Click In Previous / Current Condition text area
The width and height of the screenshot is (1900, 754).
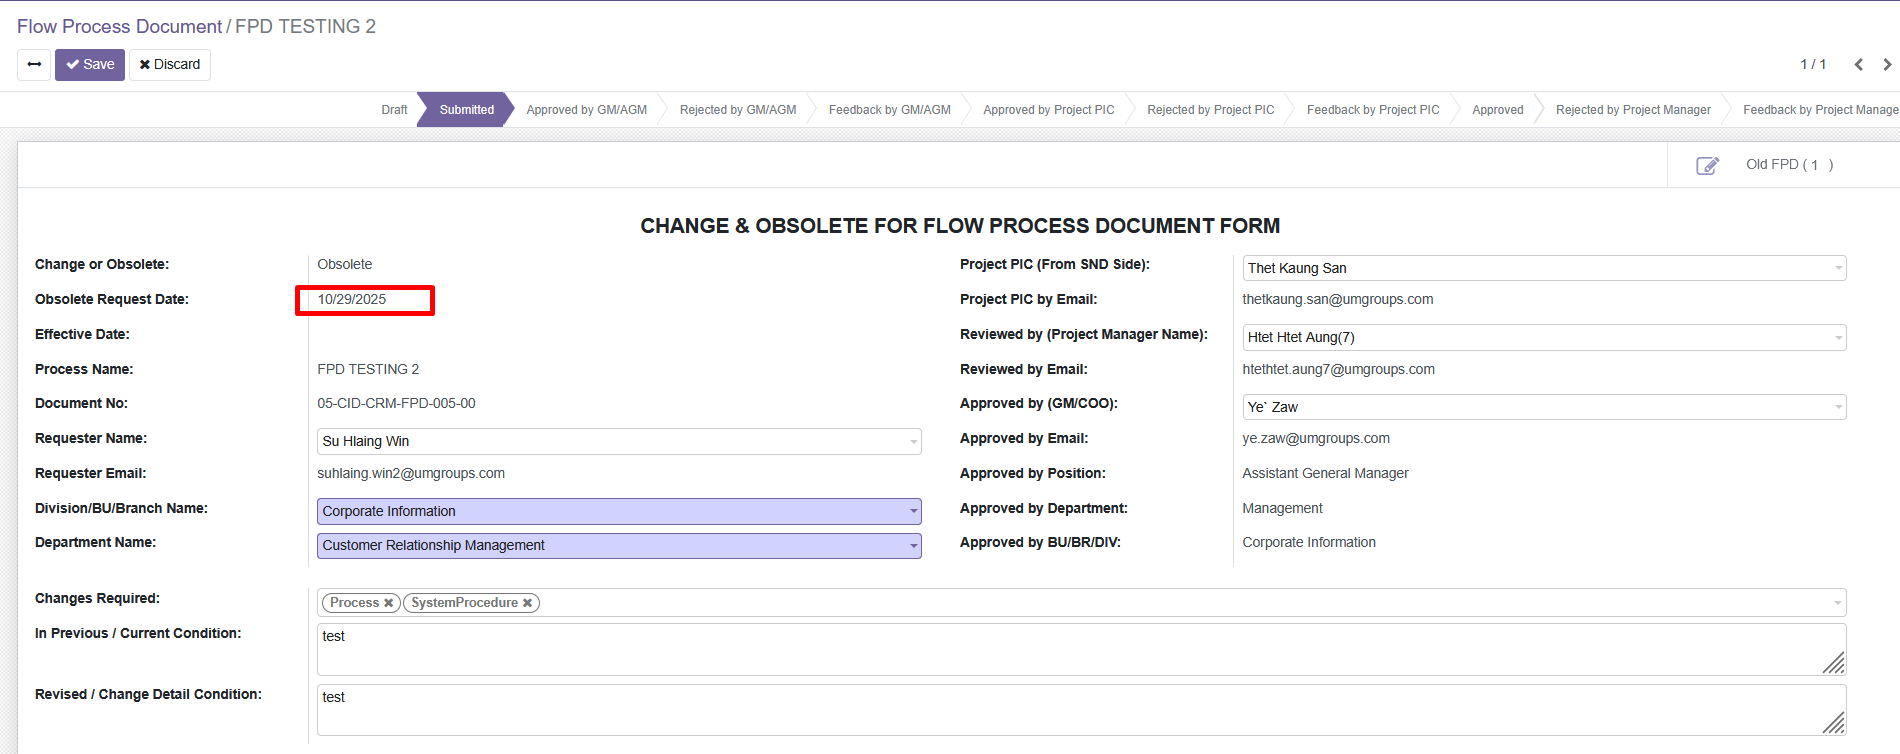pyautogui.click(x=1082, y=649)
